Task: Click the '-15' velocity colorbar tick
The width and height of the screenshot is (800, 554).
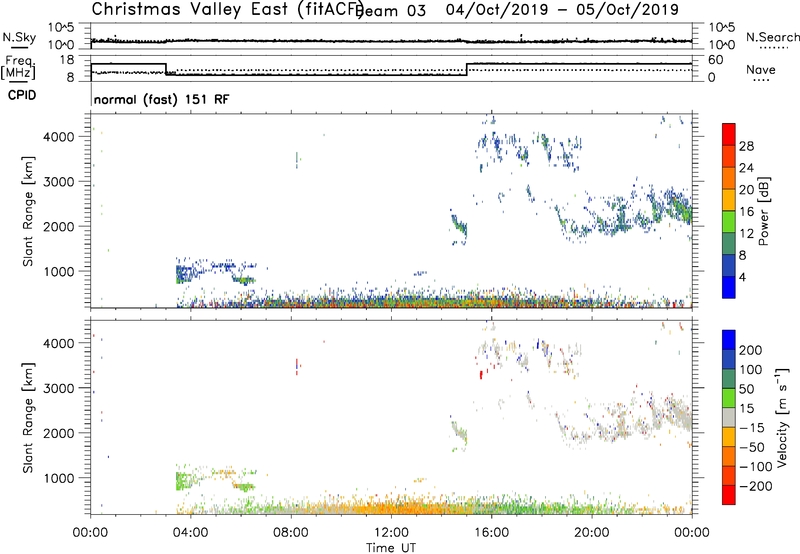Action: [751, 428]
